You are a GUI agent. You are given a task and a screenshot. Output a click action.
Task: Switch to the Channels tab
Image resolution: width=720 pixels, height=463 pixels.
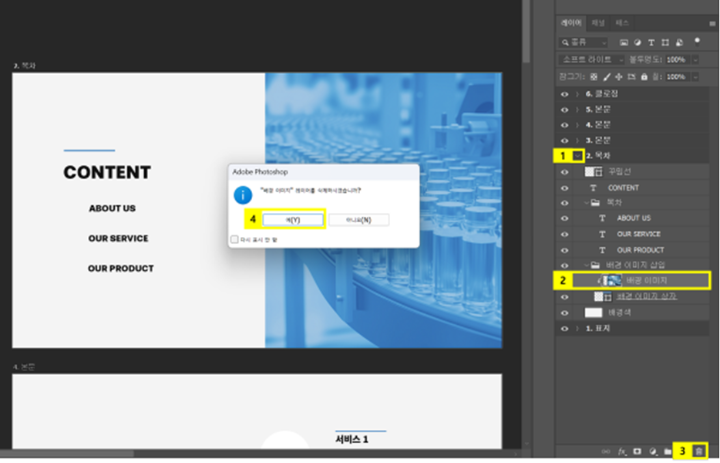click(598, 23)
